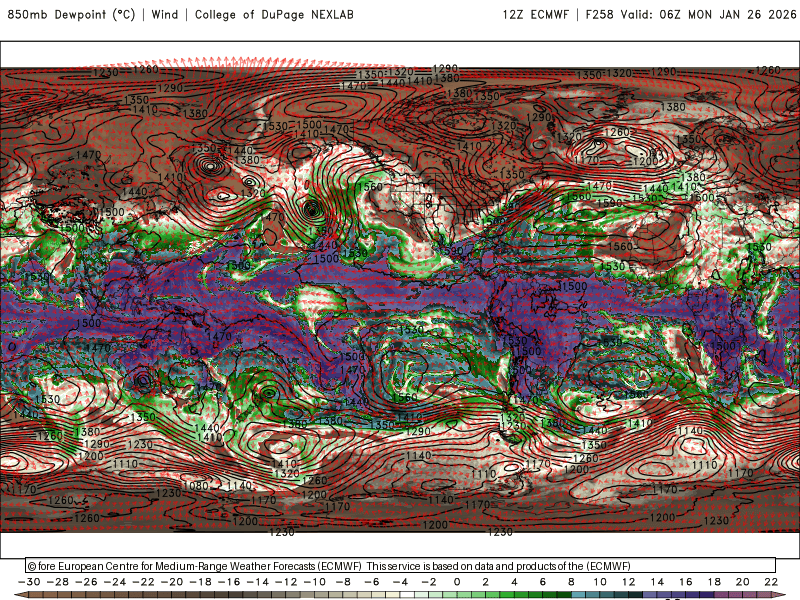800x600 pixels.
Task: Click the 20 value on the dewpoint scale
Action: point(743,582)
